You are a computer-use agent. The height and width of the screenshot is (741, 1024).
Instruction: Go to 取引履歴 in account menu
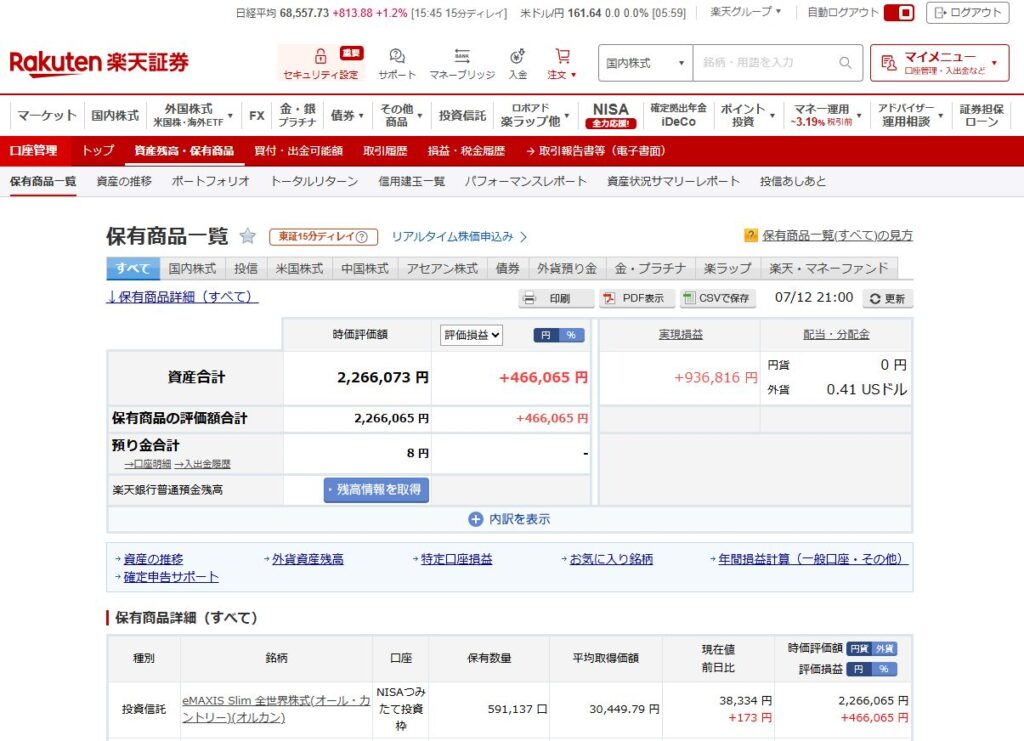pyautogui.click(x=385, y=151)
